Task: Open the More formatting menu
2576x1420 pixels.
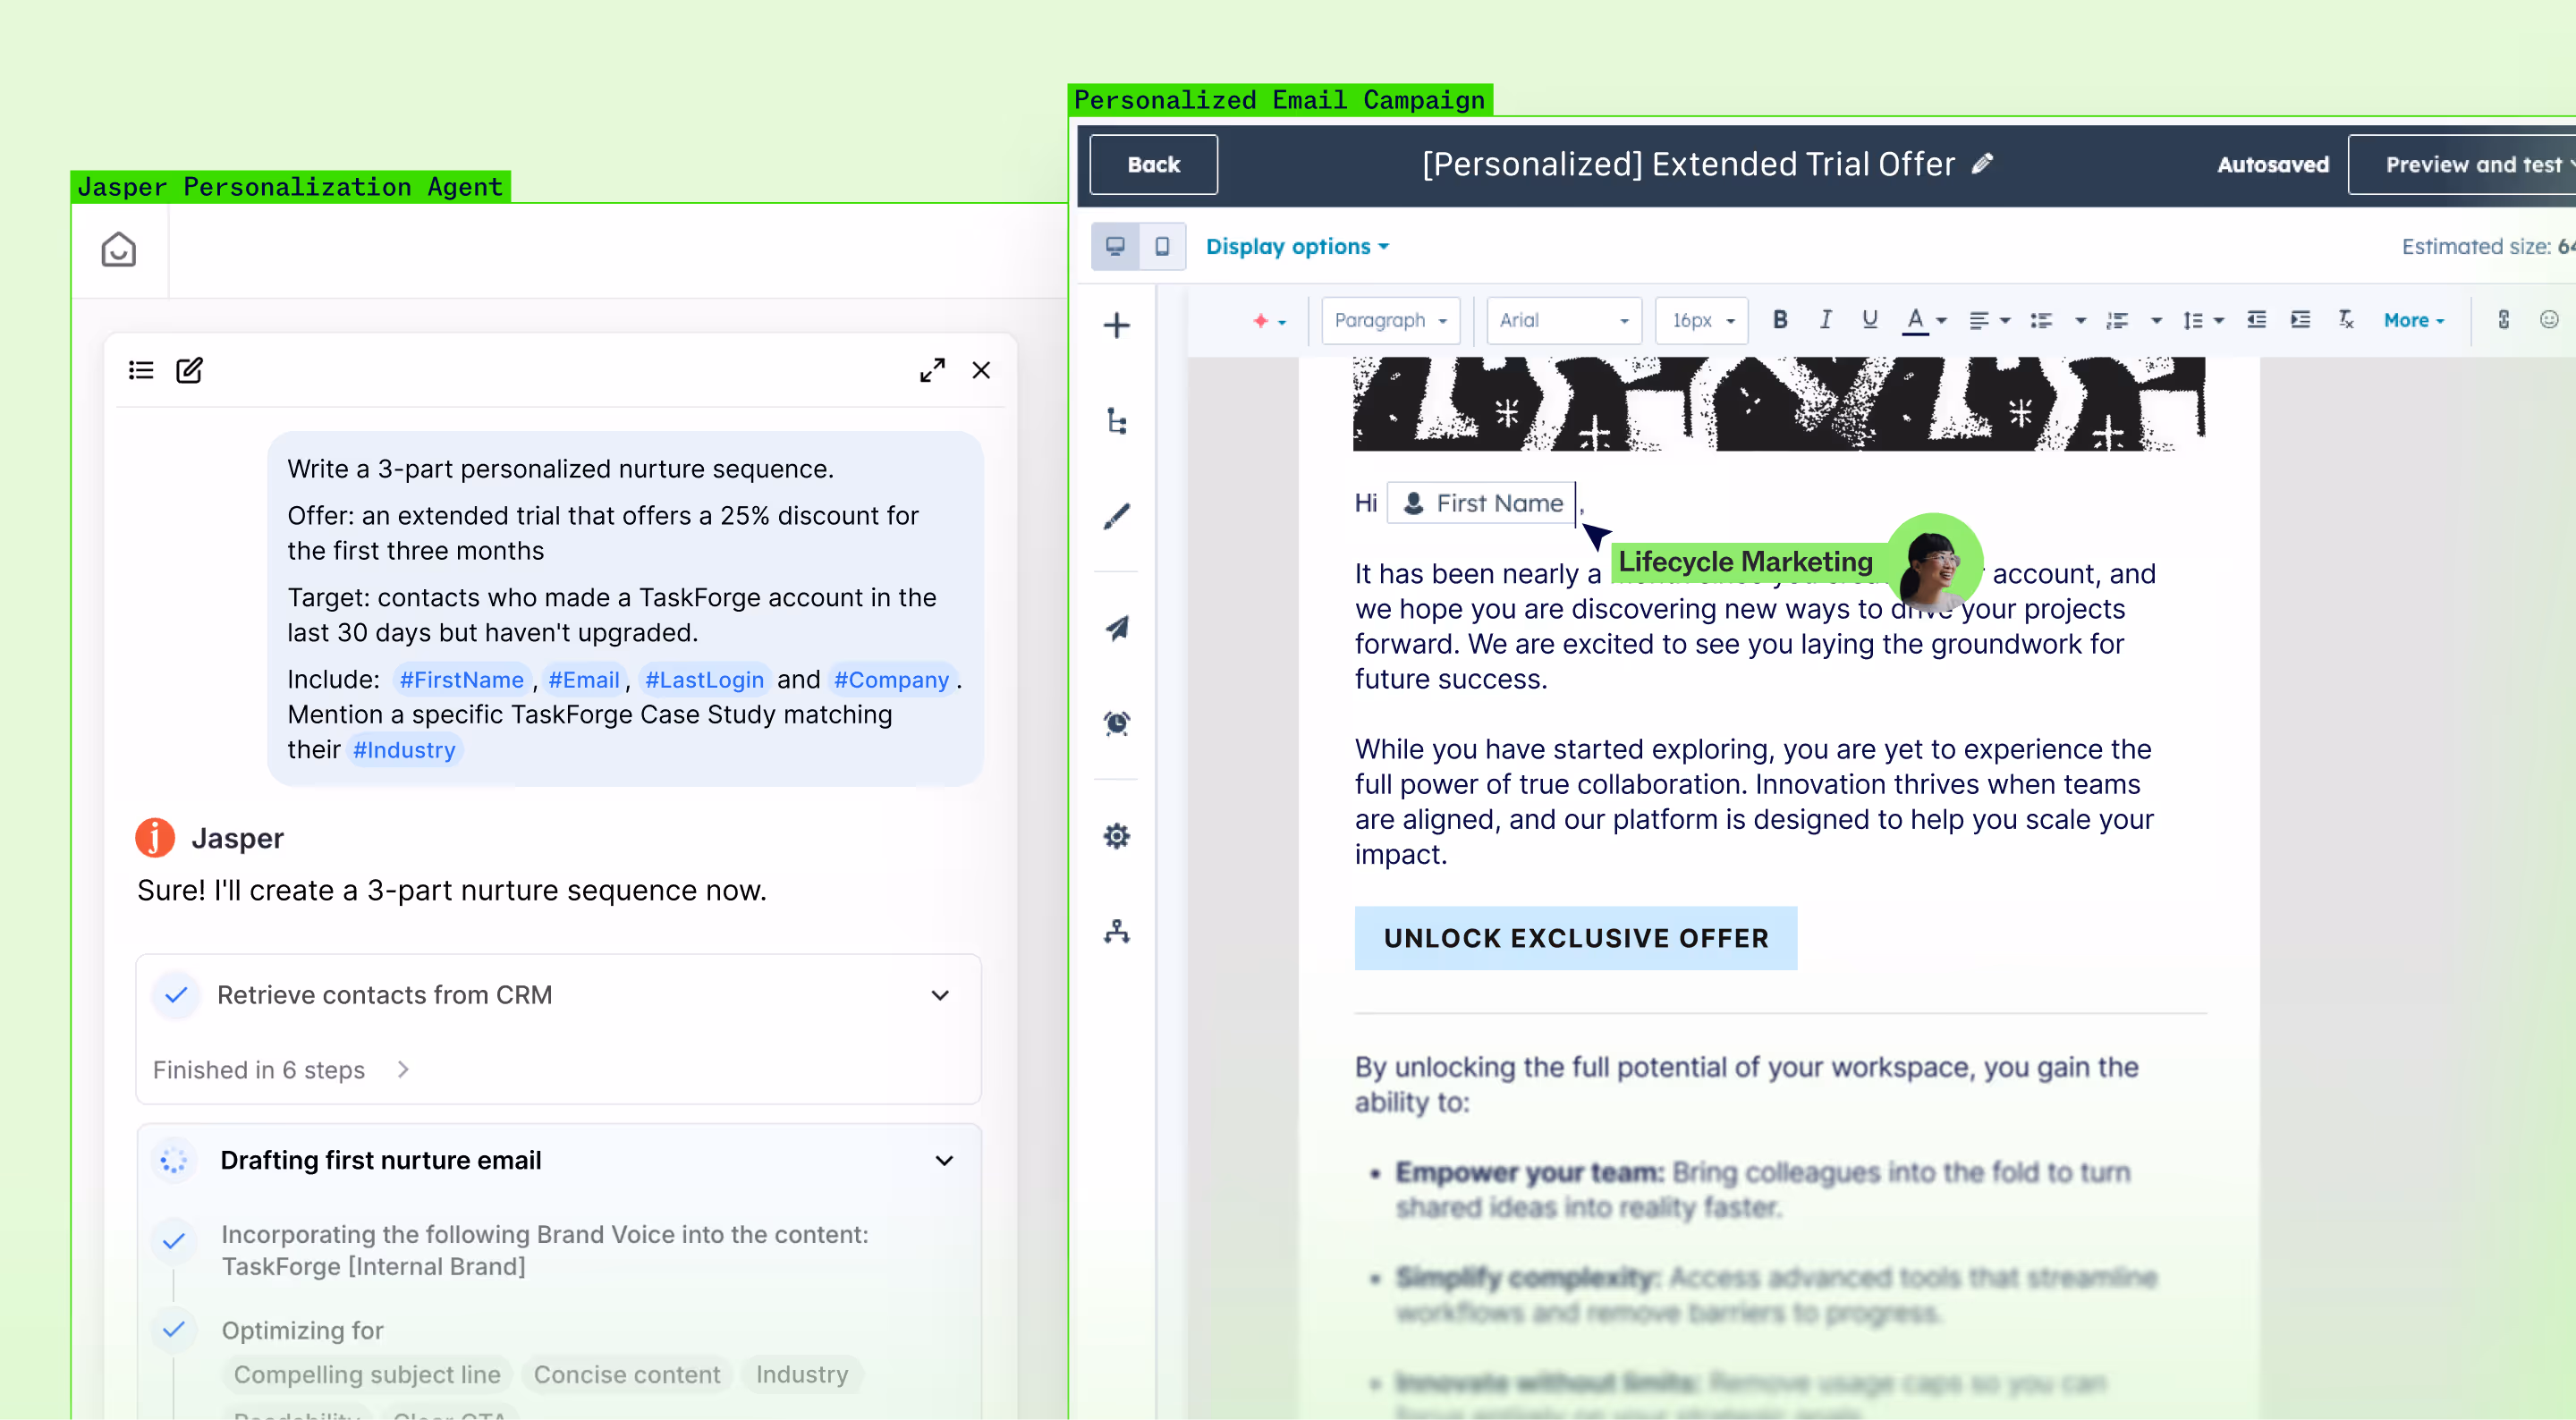Action: [x=2413, y=320]
